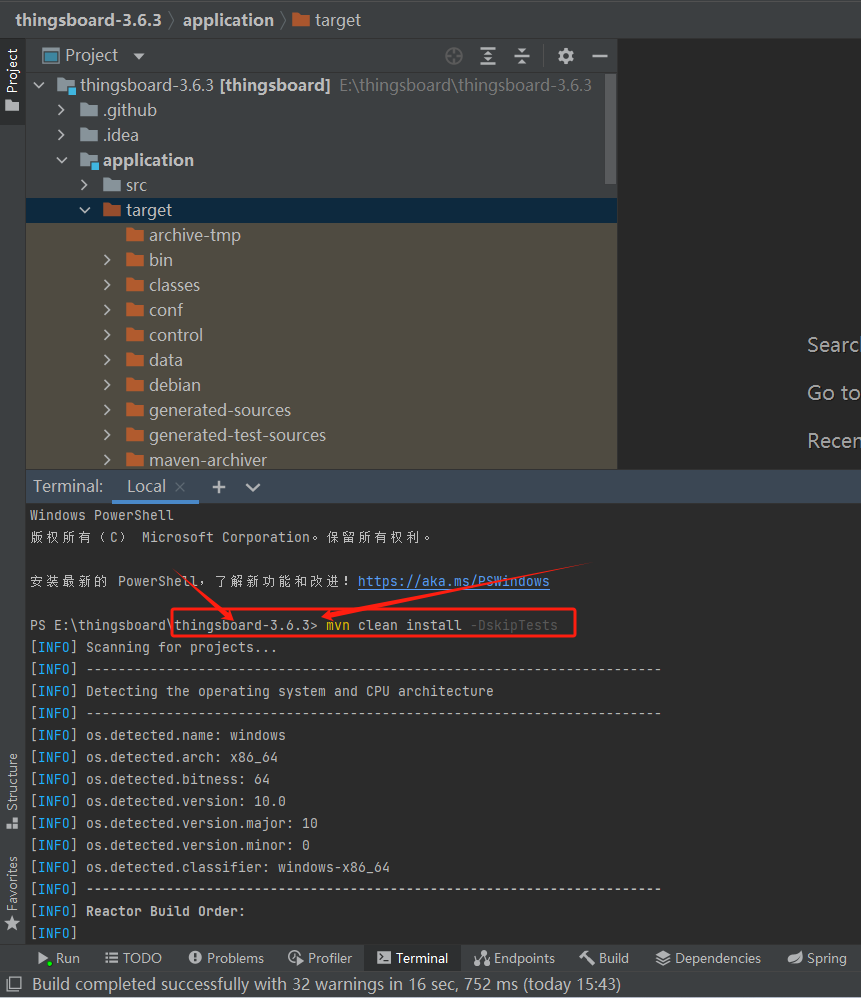Click the new terminal session plus button
Screen dimensions: 861x998
(x=218, y=486)
